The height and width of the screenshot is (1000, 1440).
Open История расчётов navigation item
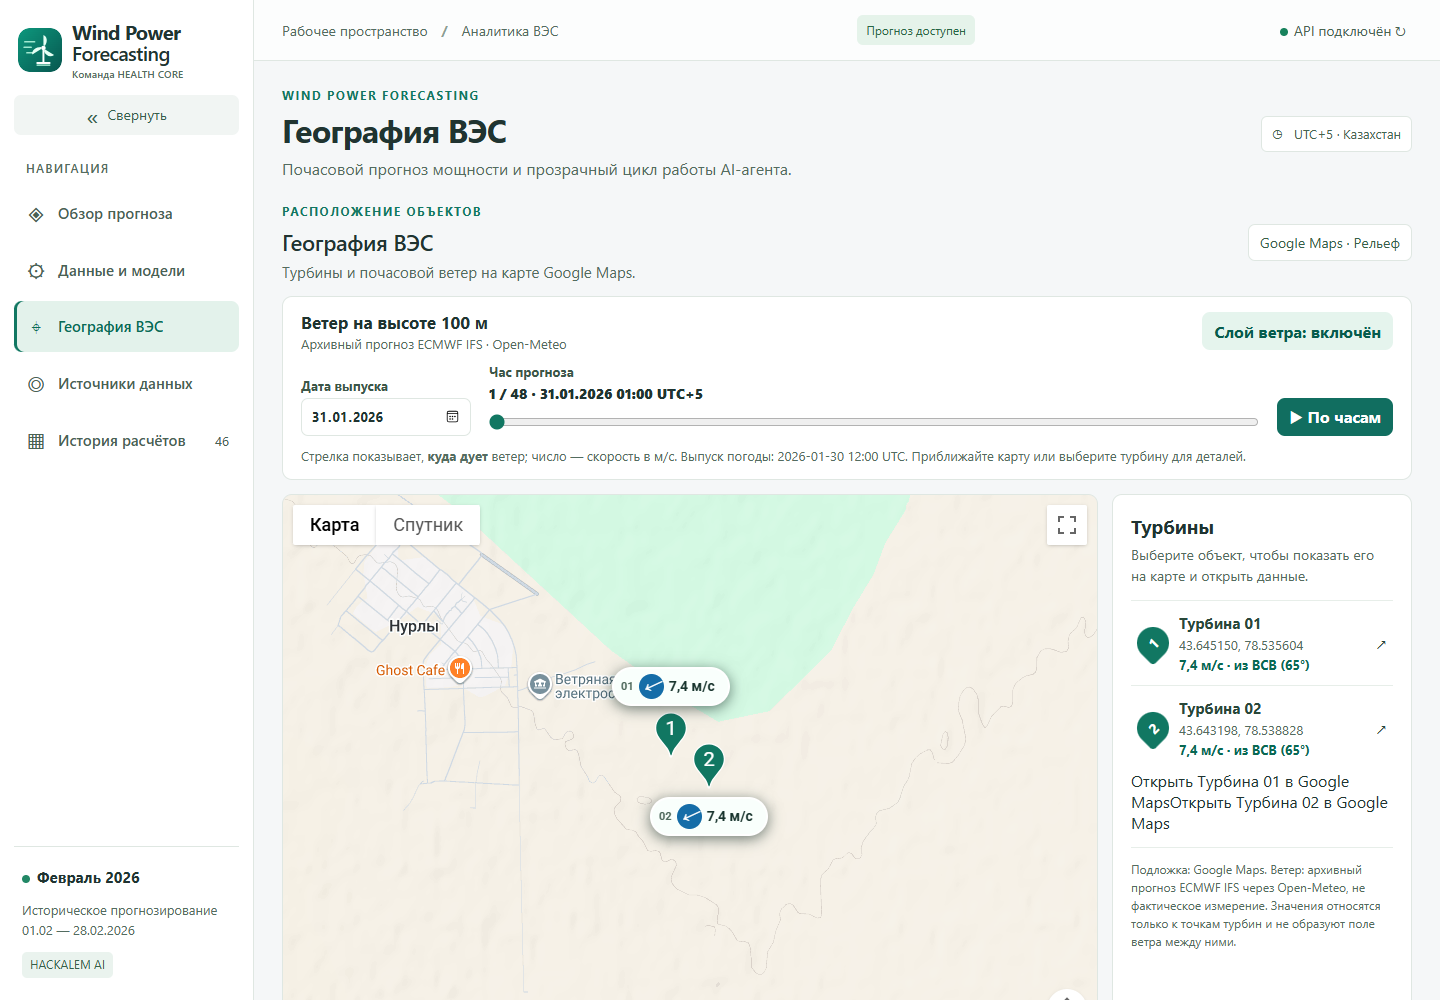coord(126,441)
